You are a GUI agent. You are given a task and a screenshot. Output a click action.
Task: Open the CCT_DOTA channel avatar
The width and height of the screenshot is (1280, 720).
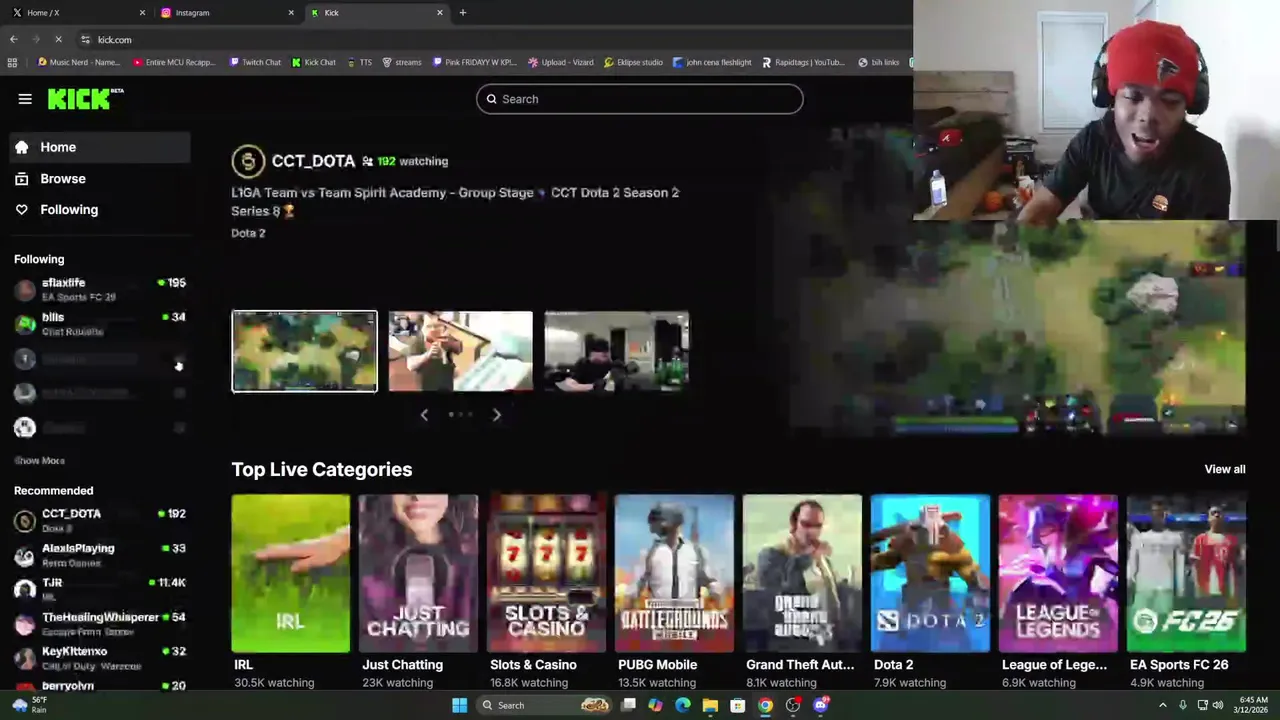[248, 161]
